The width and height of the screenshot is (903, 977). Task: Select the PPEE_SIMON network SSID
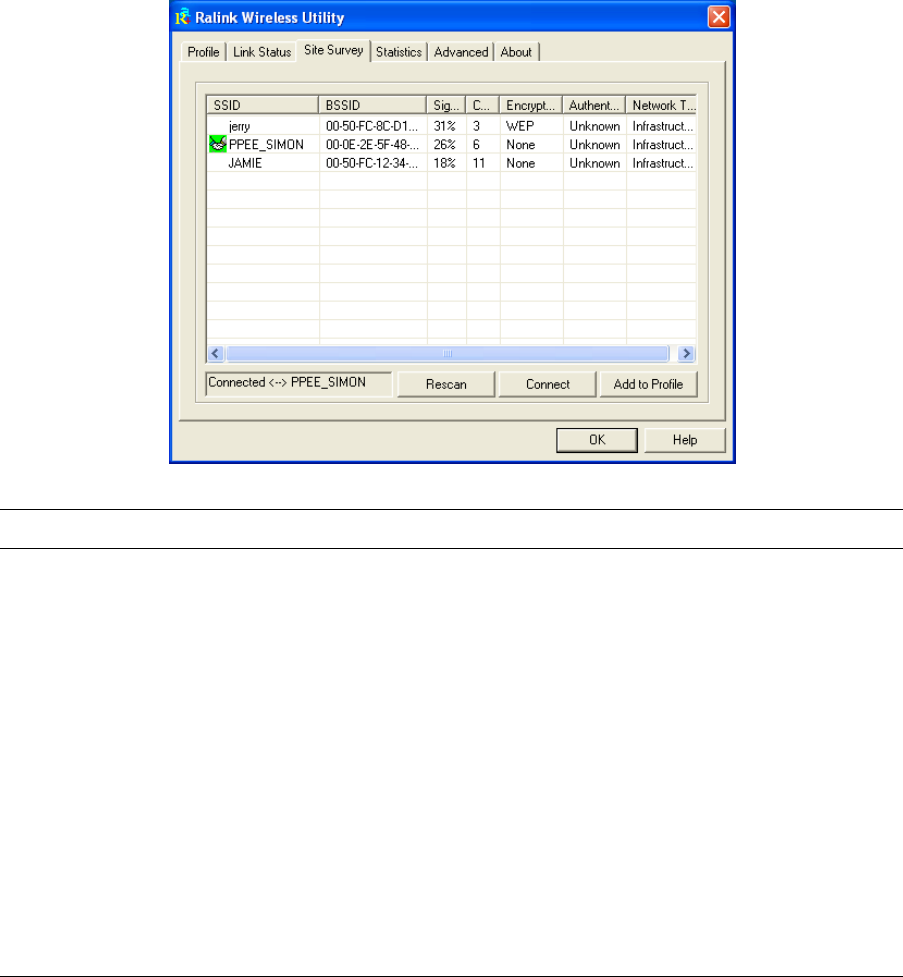[x=266, y=145]
